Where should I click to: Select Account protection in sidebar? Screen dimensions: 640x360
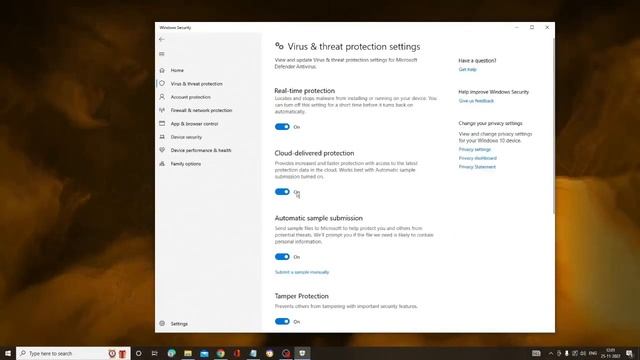click(x=191, y=97)
